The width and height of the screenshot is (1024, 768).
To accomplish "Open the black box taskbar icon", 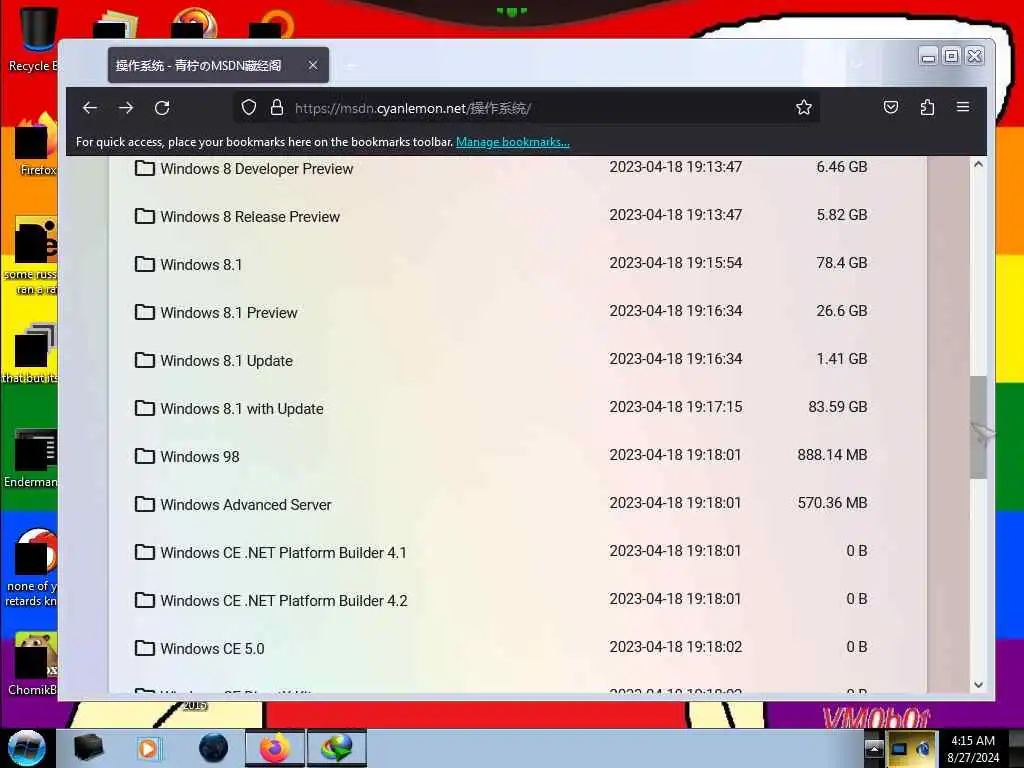I will coord(88,748).
